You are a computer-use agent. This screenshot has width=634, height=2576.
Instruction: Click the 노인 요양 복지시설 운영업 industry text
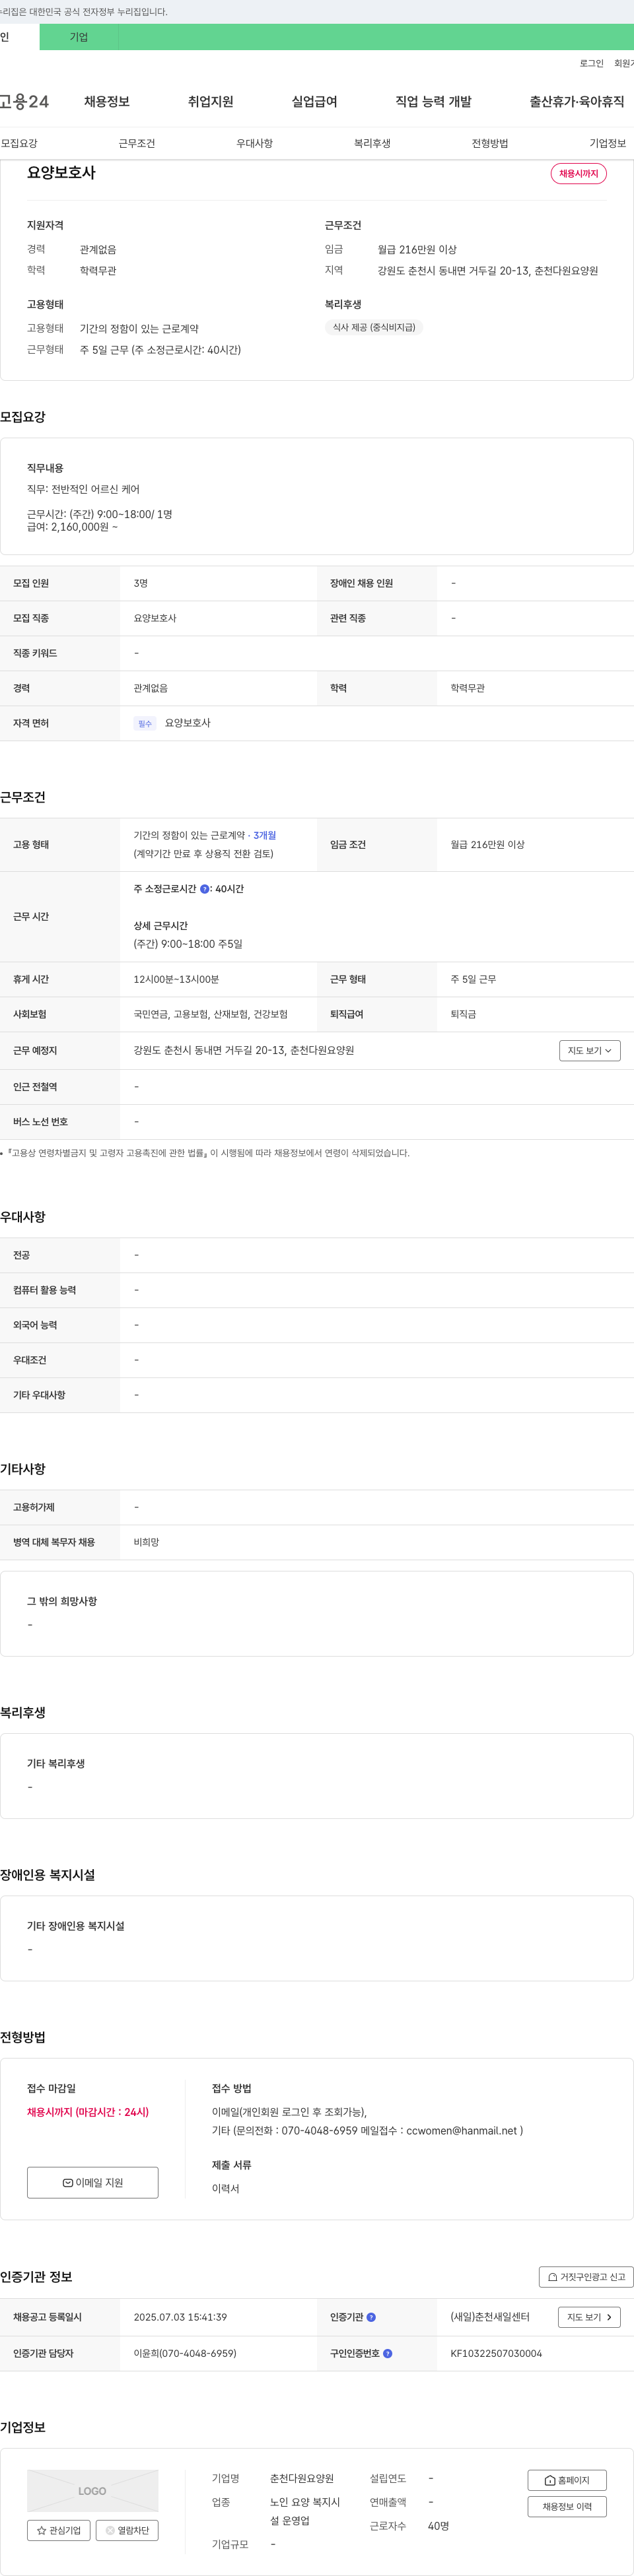tap(305, 2512)
